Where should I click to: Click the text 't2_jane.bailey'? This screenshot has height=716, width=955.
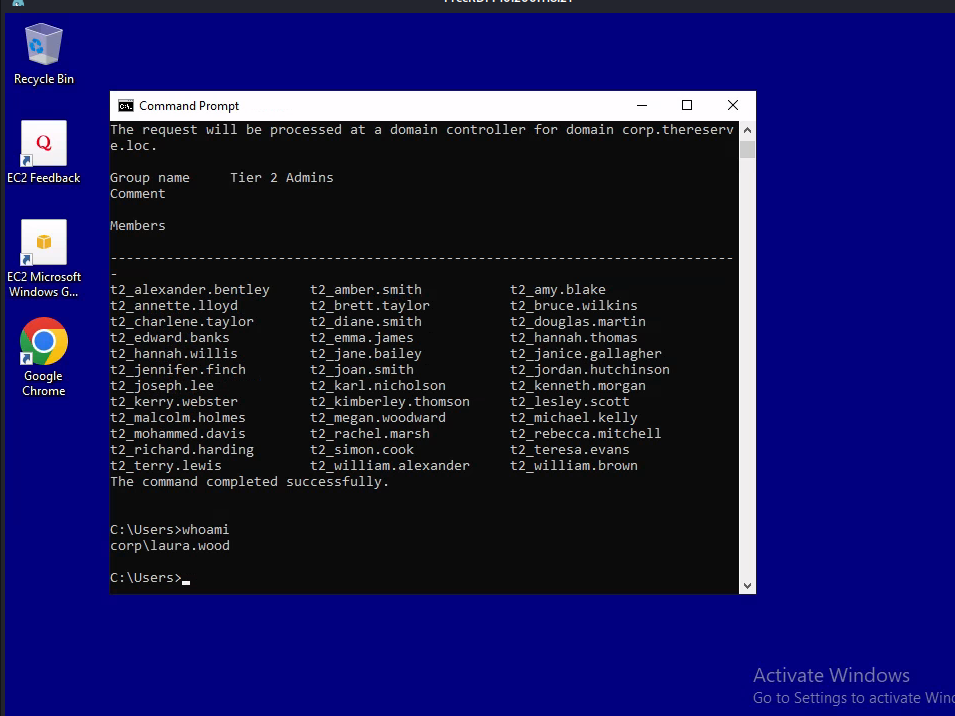click(x=365, y=354)
